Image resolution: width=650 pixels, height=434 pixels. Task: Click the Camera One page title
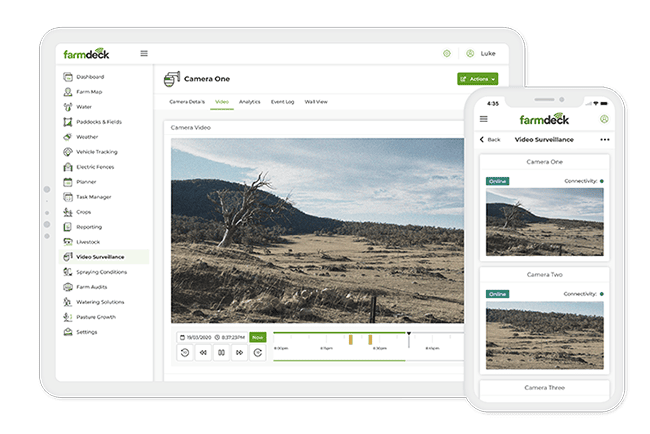[207, 79]
